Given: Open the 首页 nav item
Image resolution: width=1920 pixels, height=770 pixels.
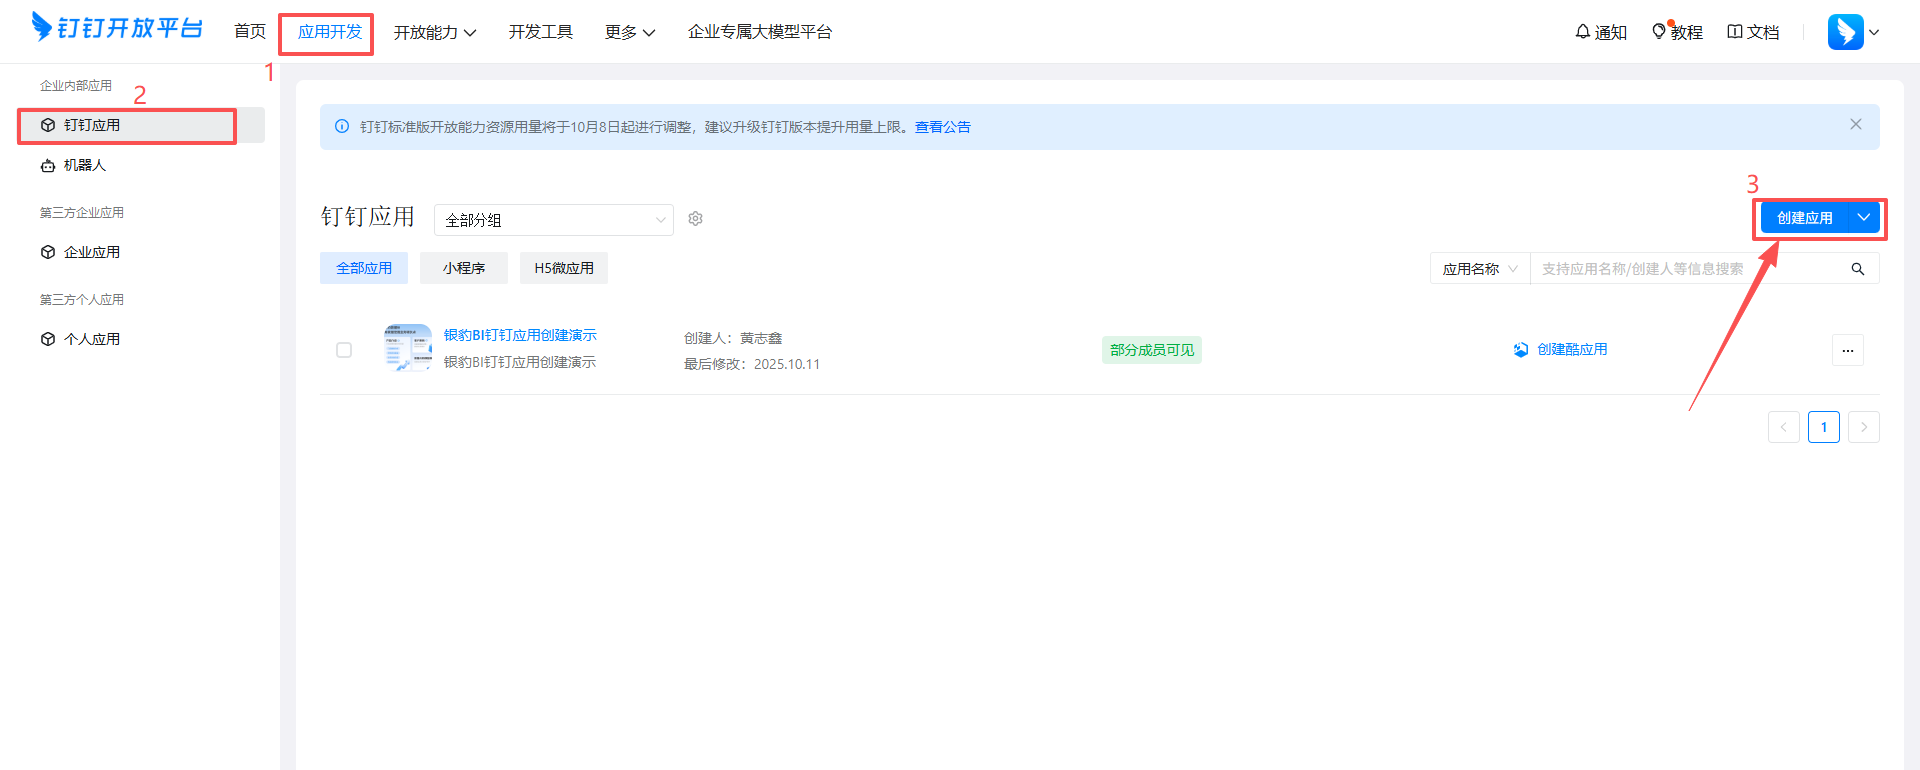Looking at the screenshot, I should click(x=250, y=32).
